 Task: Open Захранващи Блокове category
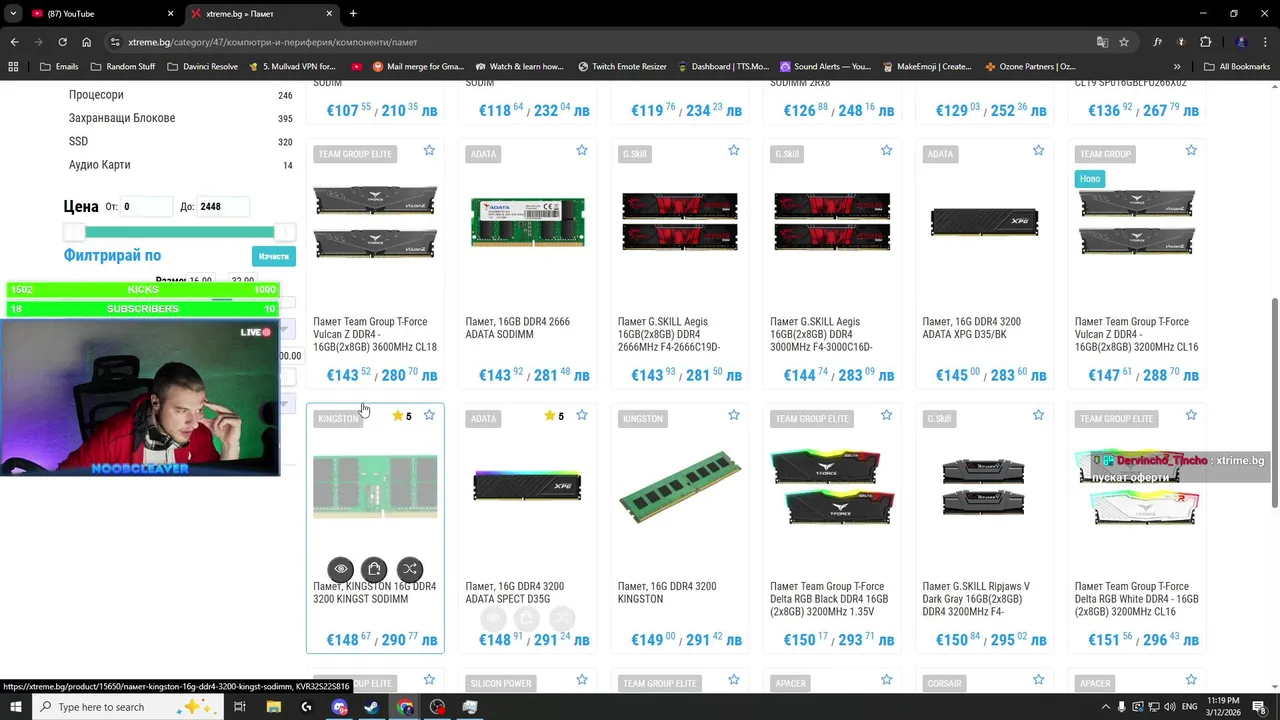click(x=122, y=118)
